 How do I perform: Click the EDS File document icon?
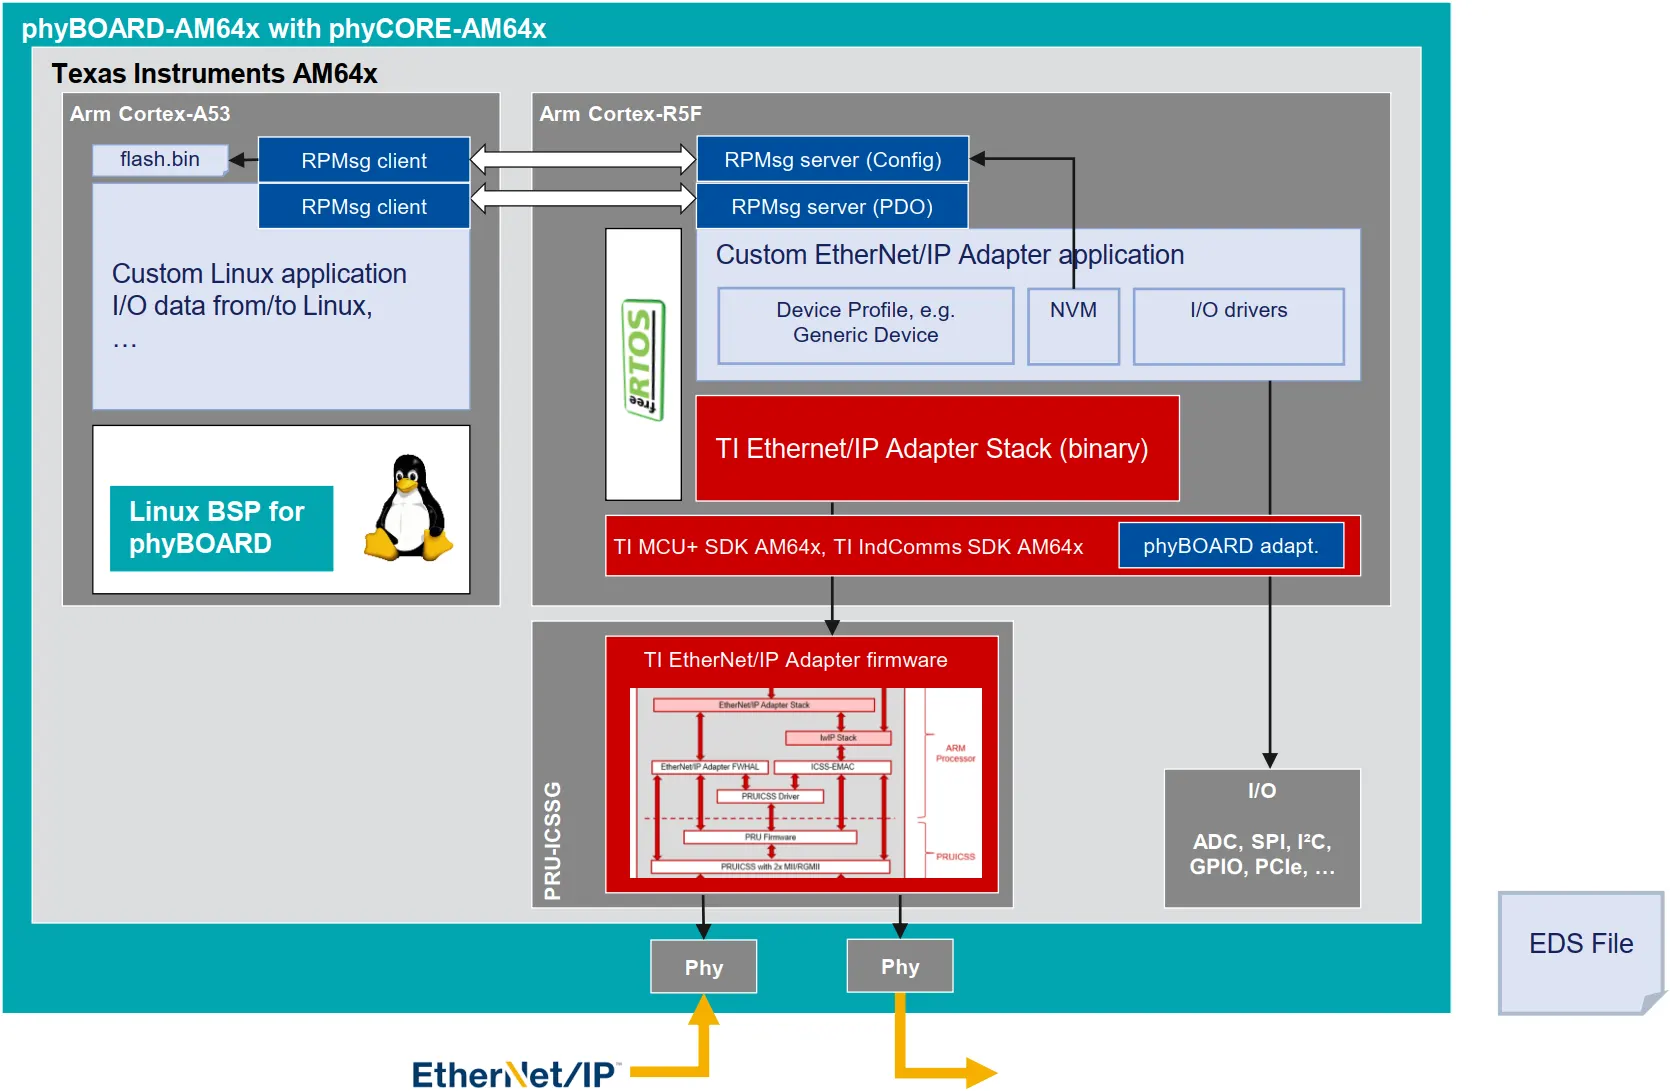[1580, 950]
